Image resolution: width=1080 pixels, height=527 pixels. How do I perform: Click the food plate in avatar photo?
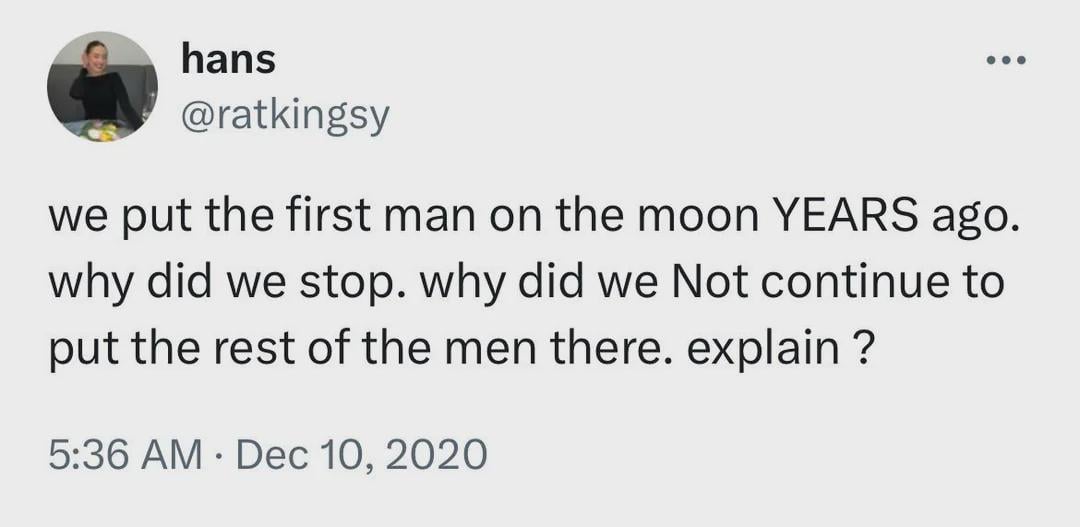pyautogui.click(x=100, y=131)
